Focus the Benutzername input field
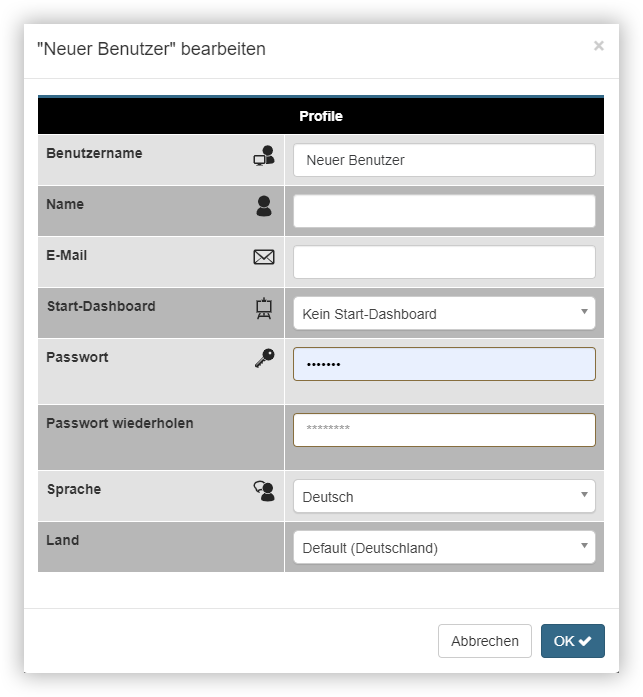The image size is (643, 697). pyautogui.click(x=444, y=160)
